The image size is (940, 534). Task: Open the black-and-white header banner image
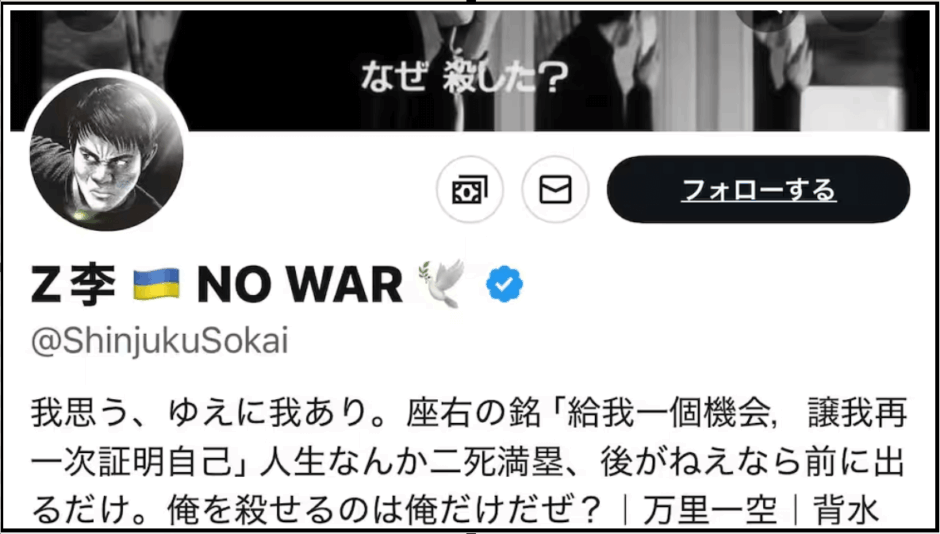pos(470,71)
